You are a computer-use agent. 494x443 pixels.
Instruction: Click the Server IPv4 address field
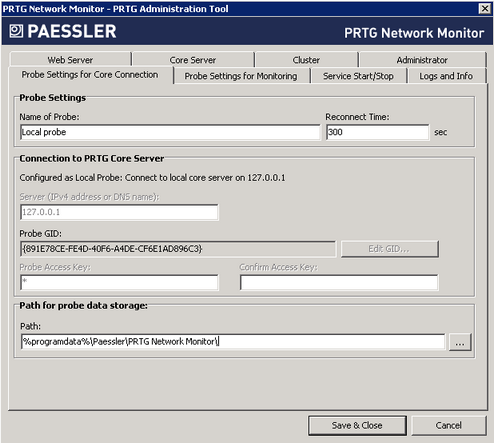click(119, 212)
